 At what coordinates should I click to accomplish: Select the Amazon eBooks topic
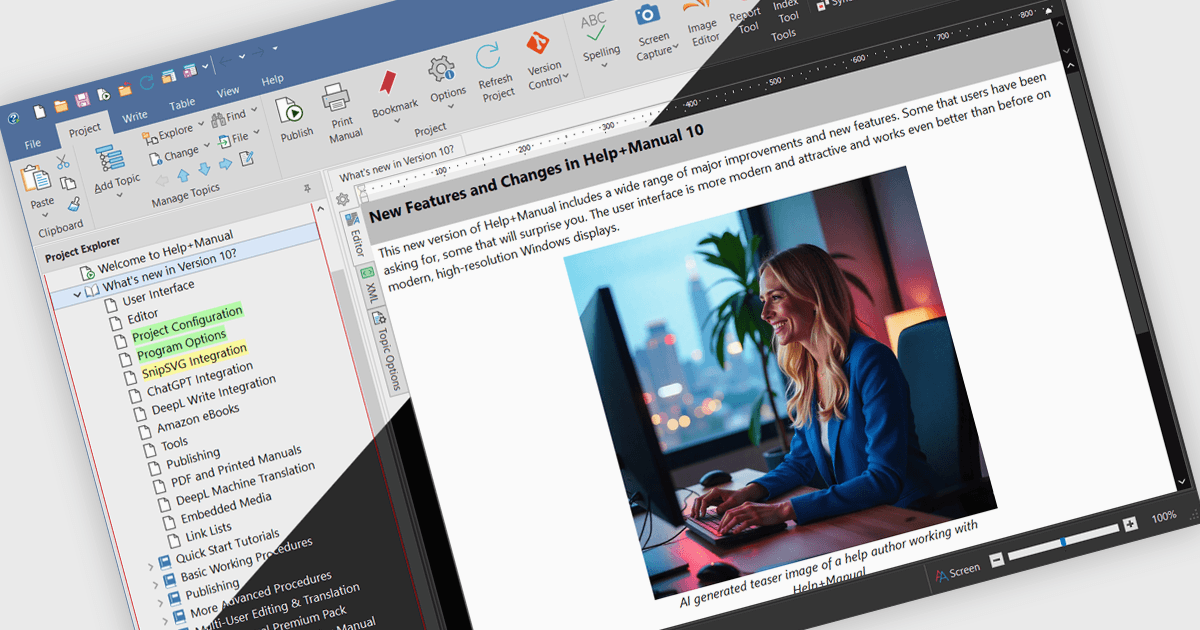pos(198,418)
